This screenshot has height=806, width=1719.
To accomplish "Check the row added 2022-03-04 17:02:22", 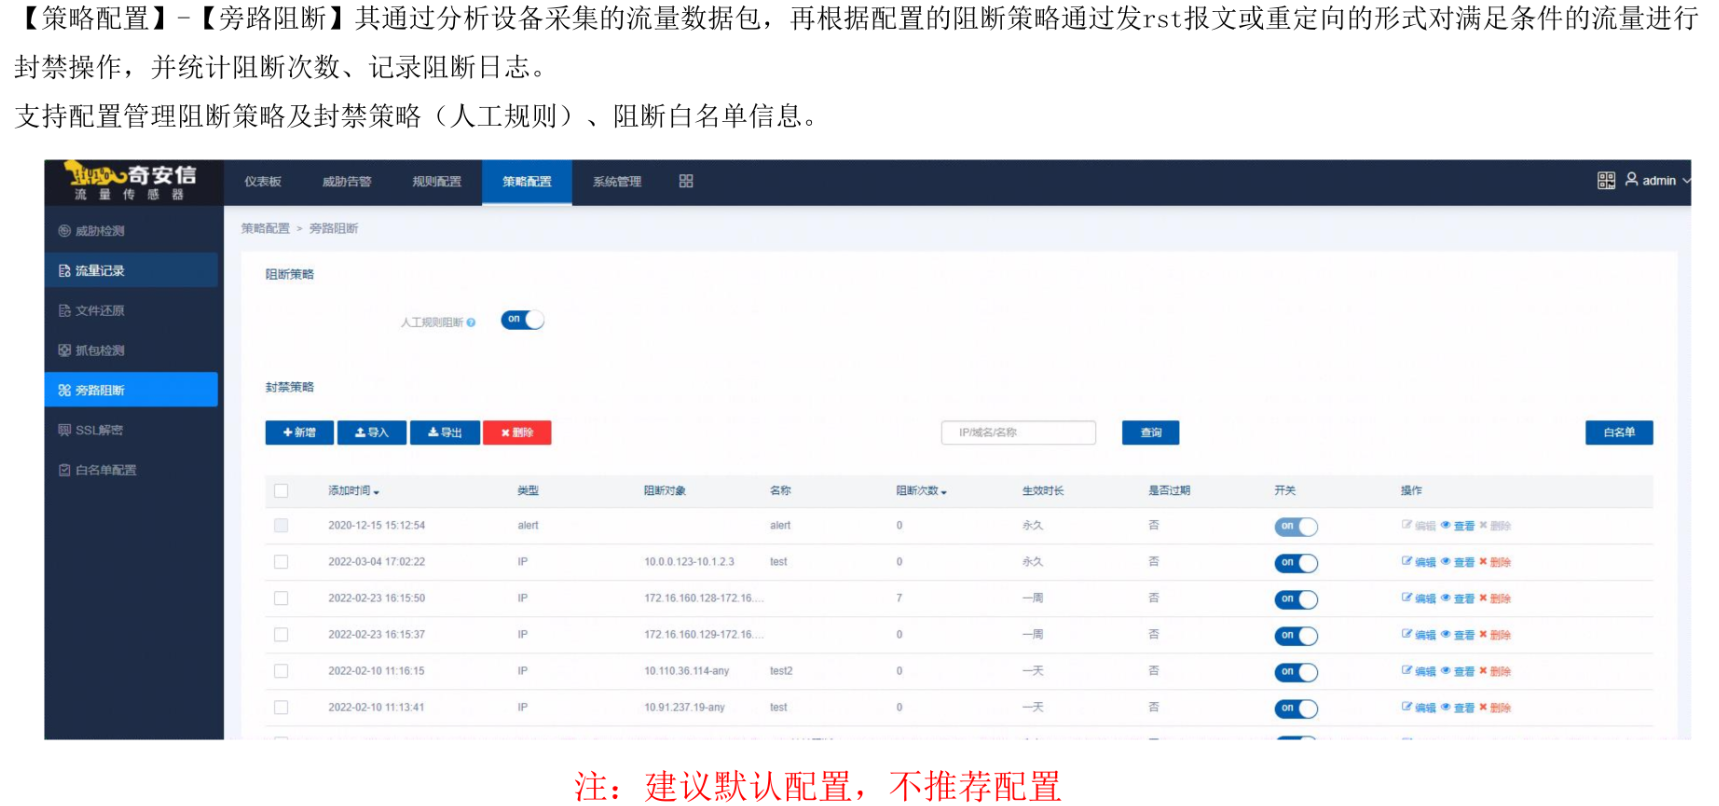I will tap(281, 562).
